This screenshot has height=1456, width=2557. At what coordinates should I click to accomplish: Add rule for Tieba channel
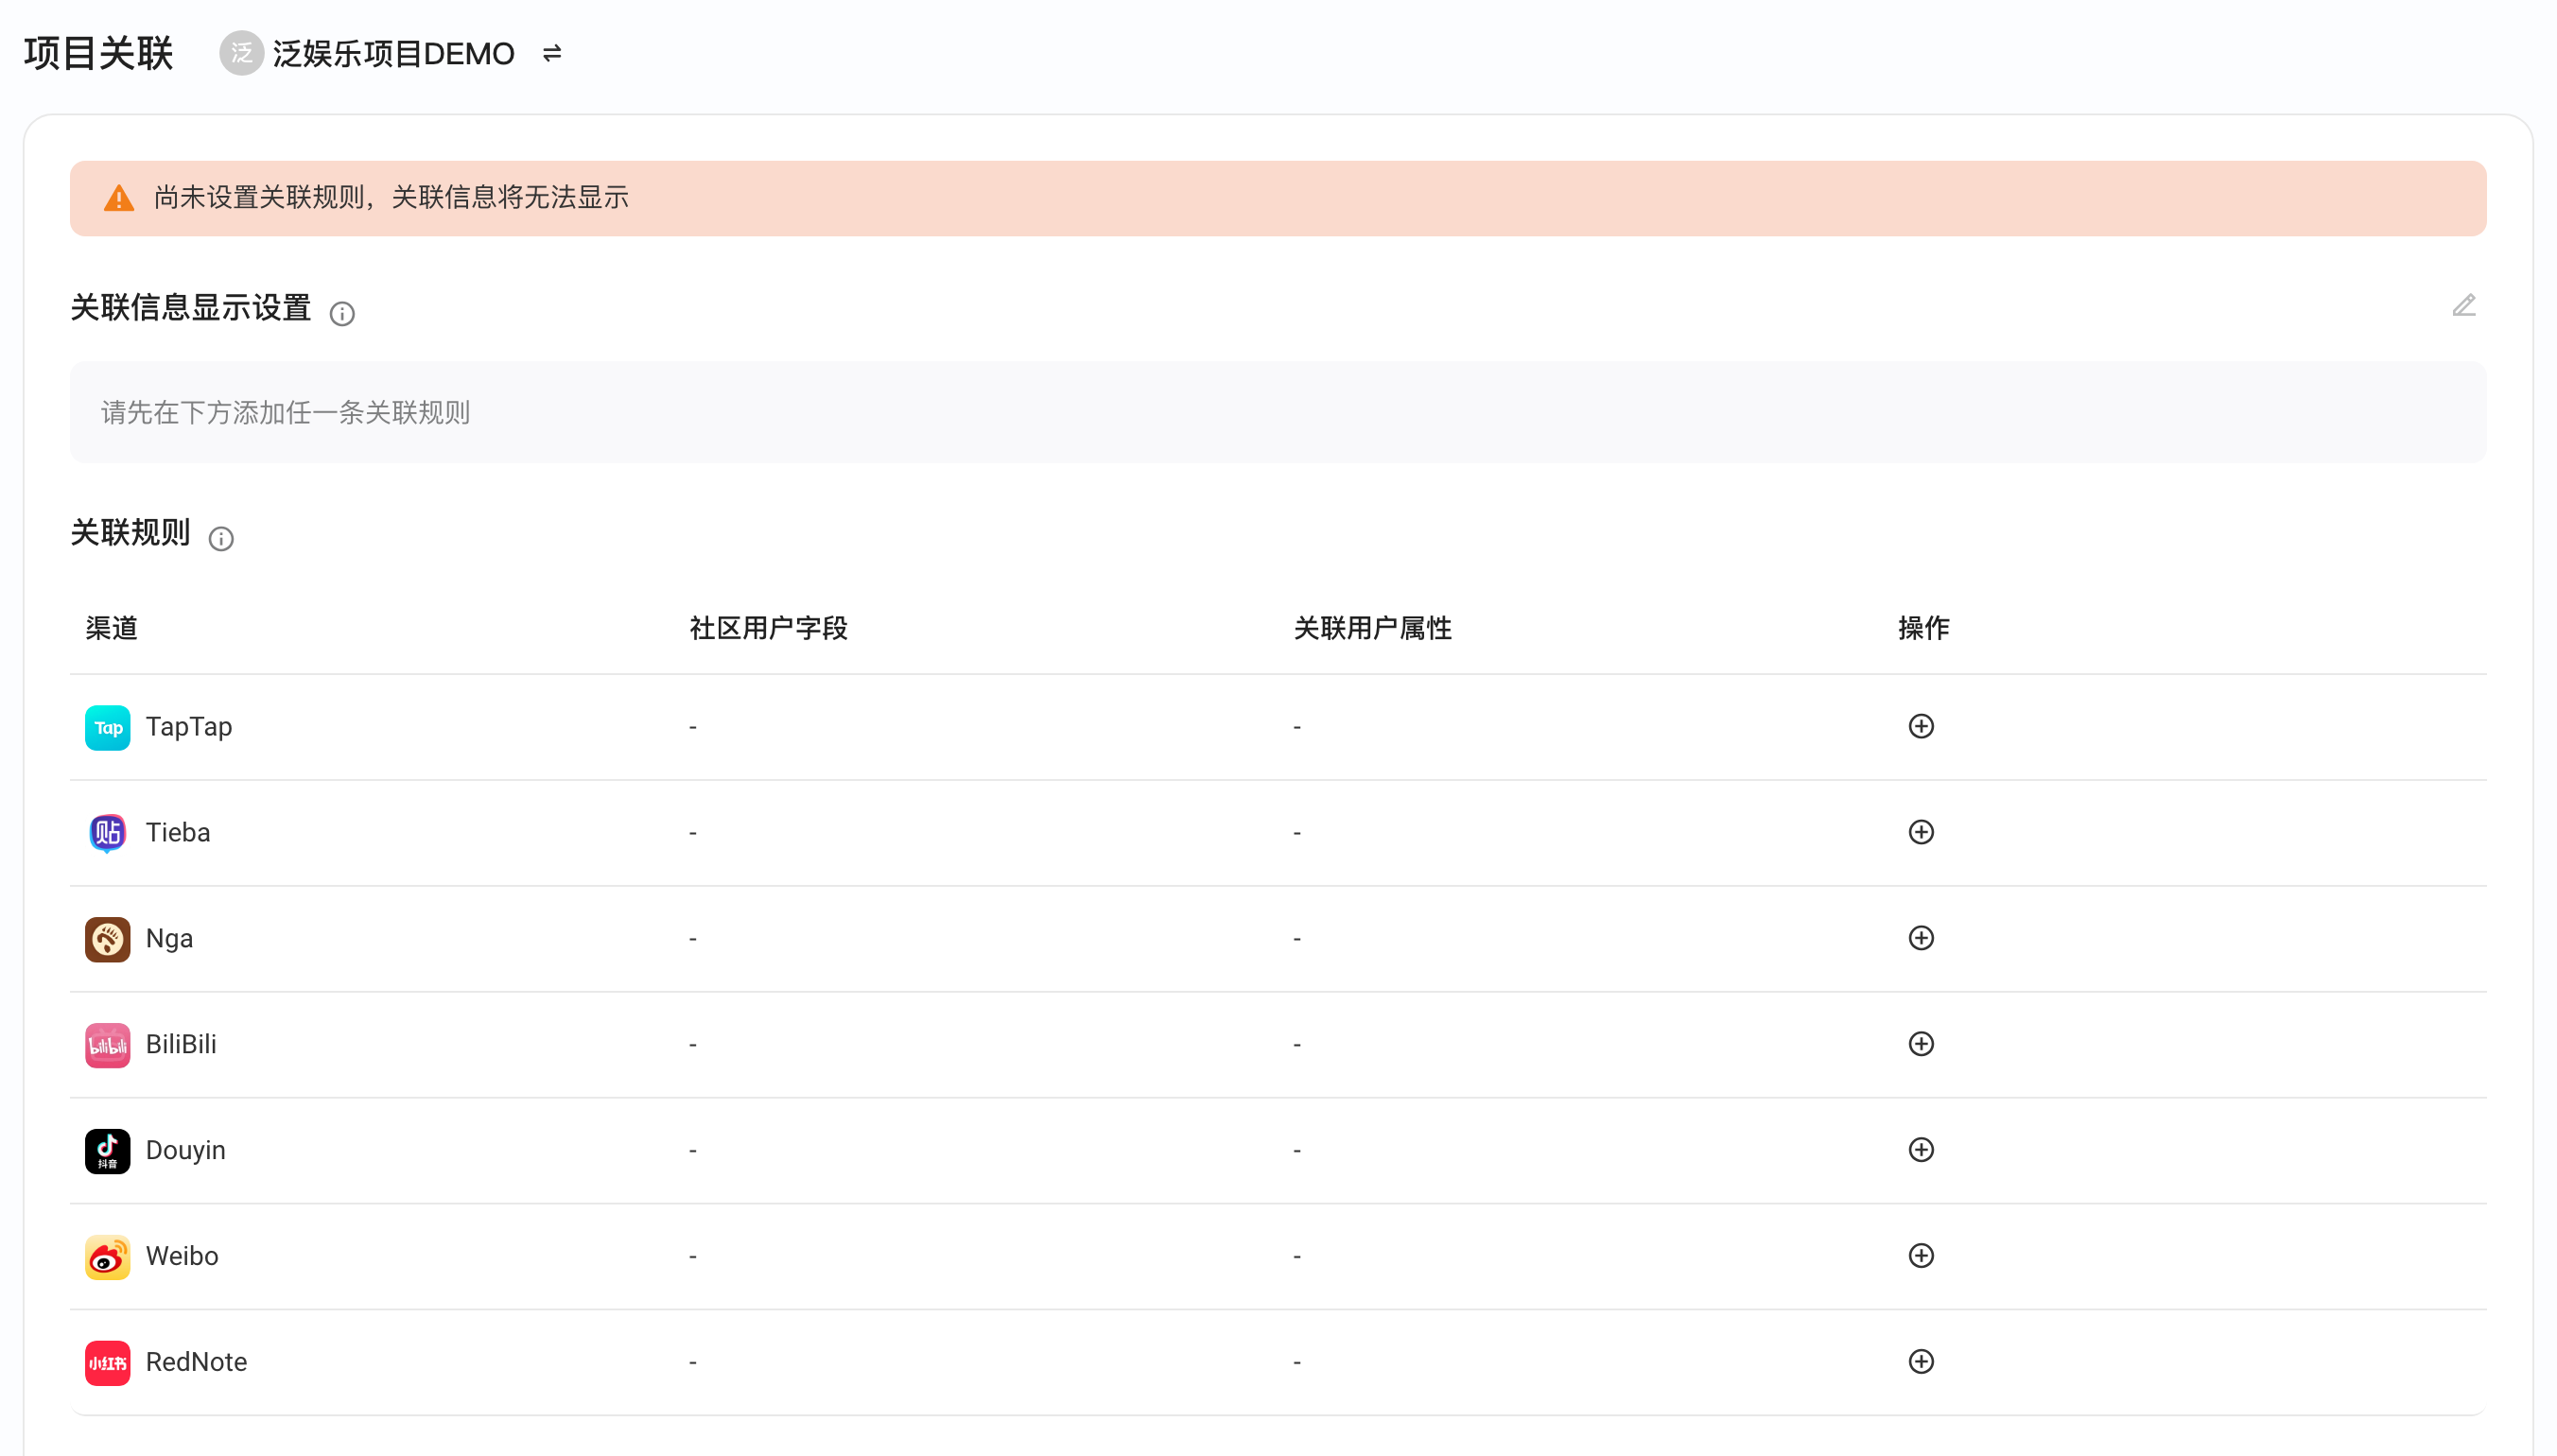(1920, 832)
